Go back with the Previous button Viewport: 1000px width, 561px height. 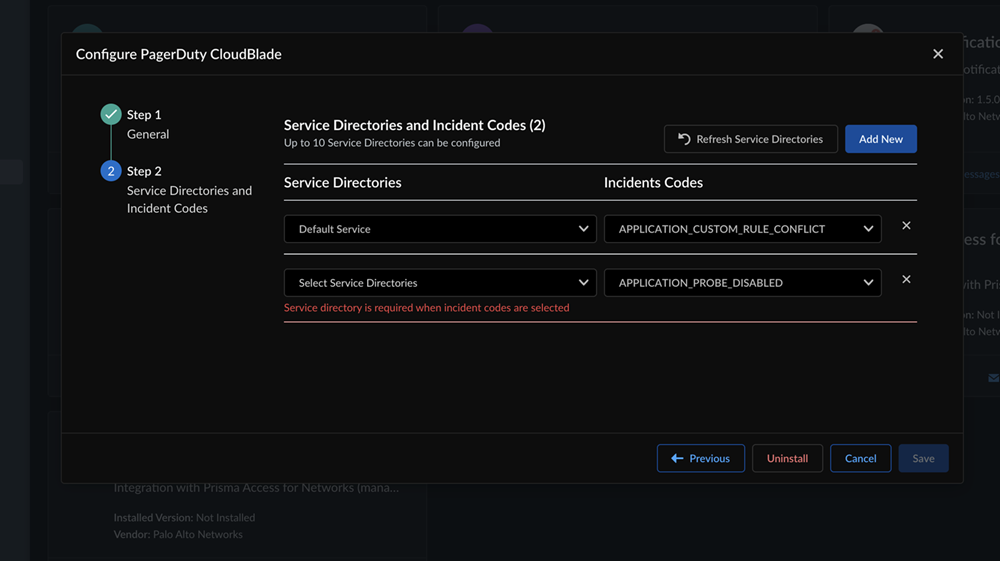(701, 458)
